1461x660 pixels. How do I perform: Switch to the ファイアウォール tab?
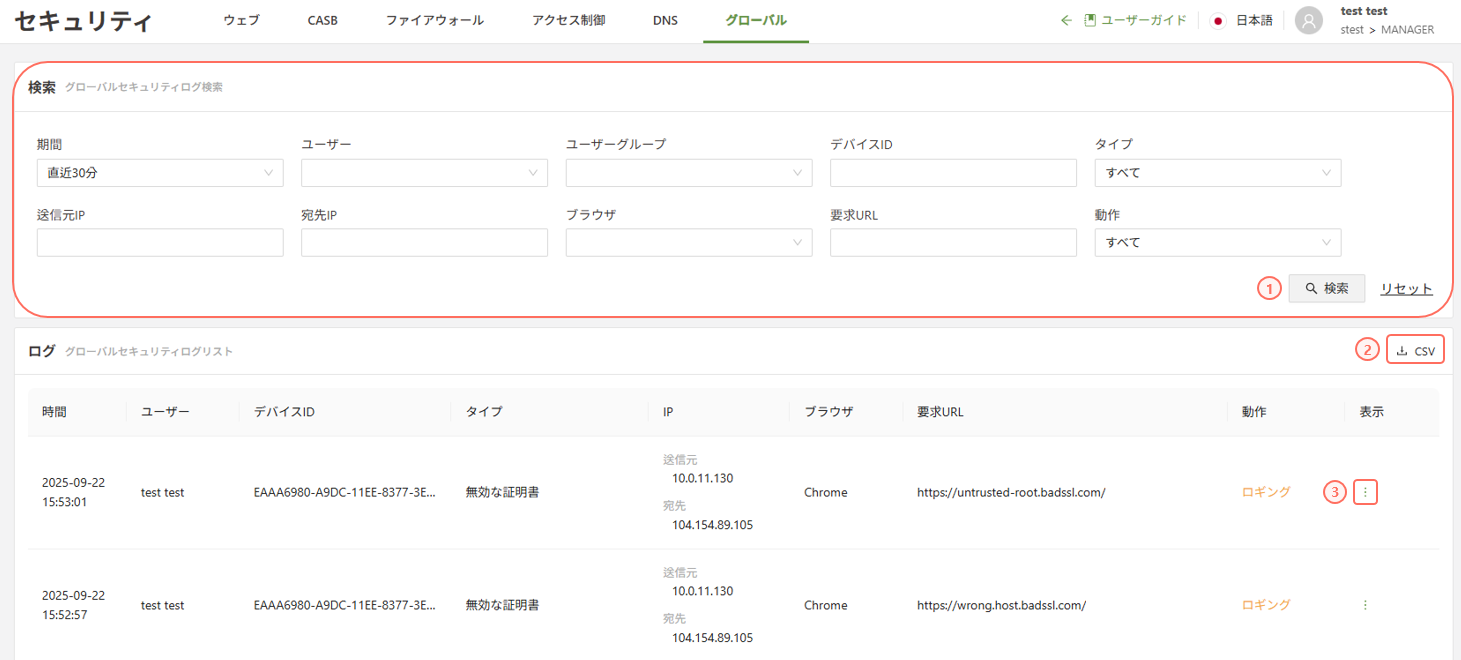[434, 20]
